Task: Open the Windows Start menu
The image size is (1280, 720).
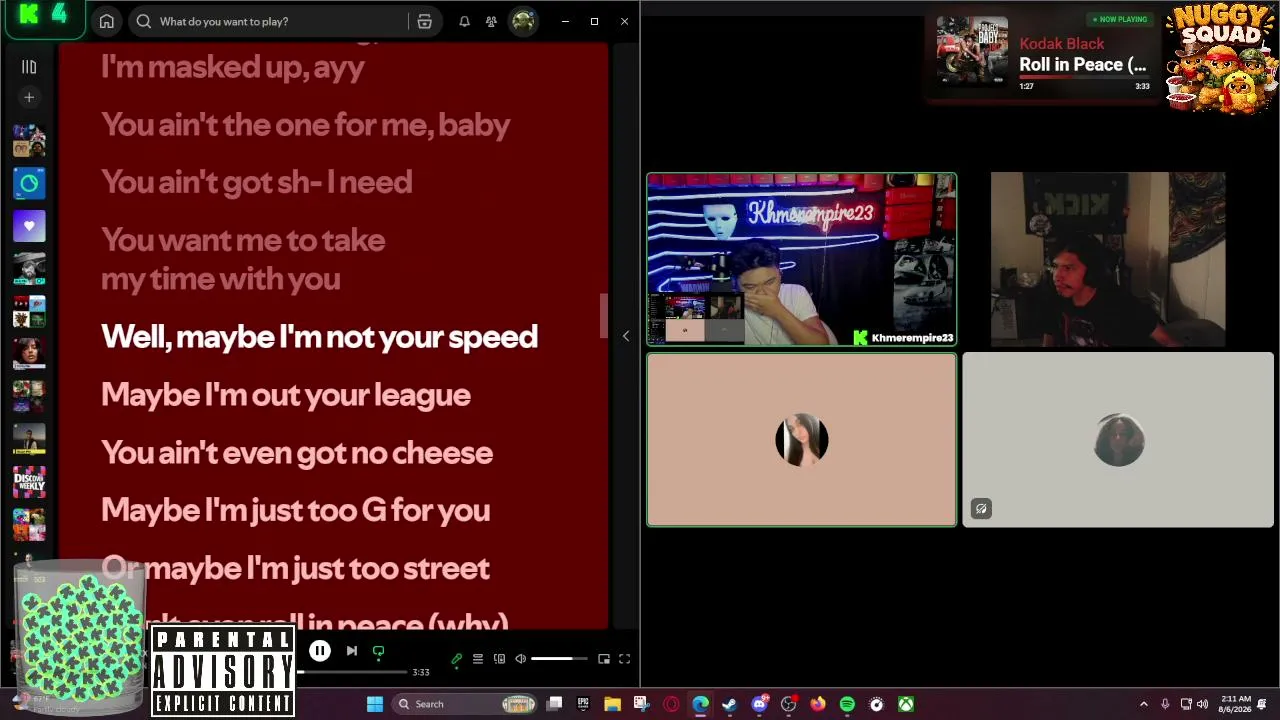Action: (x=375, y=704)
